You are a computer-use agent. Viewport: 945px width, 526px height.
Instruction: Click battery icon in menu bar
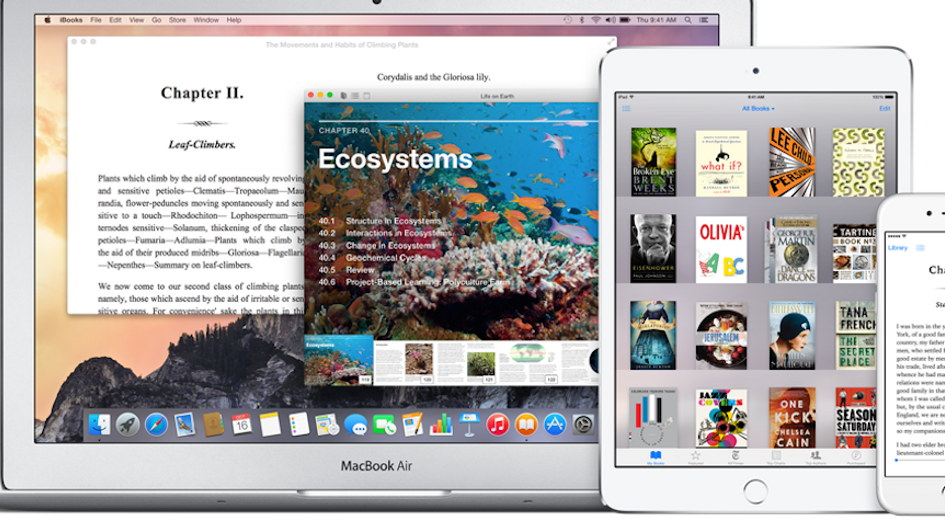625,20
